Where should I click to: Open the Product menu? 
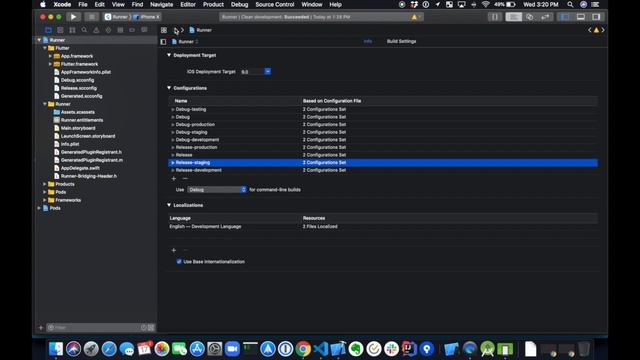213,4
